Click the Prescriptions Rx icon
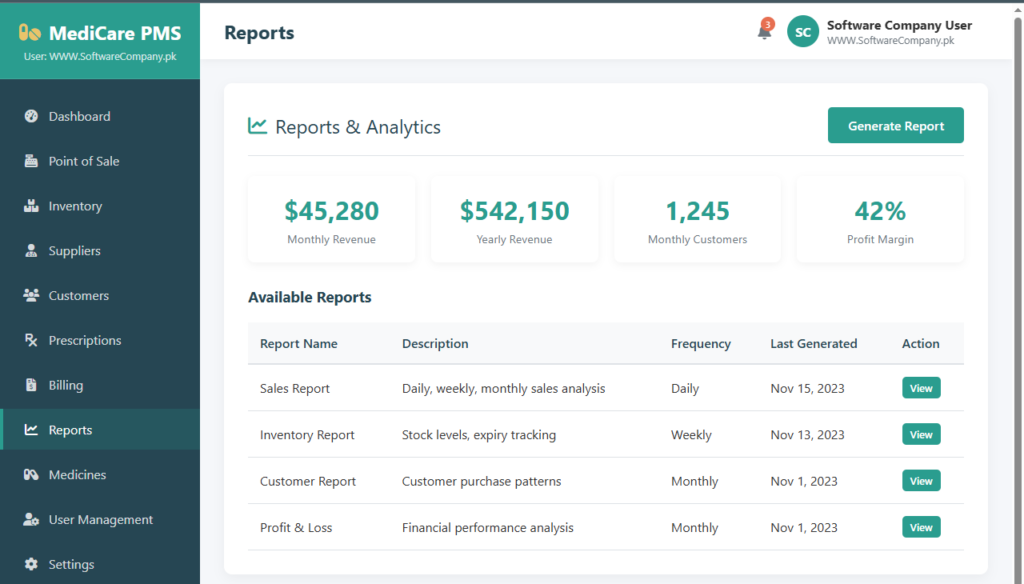The image size is (1024, 584). [x=31, y=340]
